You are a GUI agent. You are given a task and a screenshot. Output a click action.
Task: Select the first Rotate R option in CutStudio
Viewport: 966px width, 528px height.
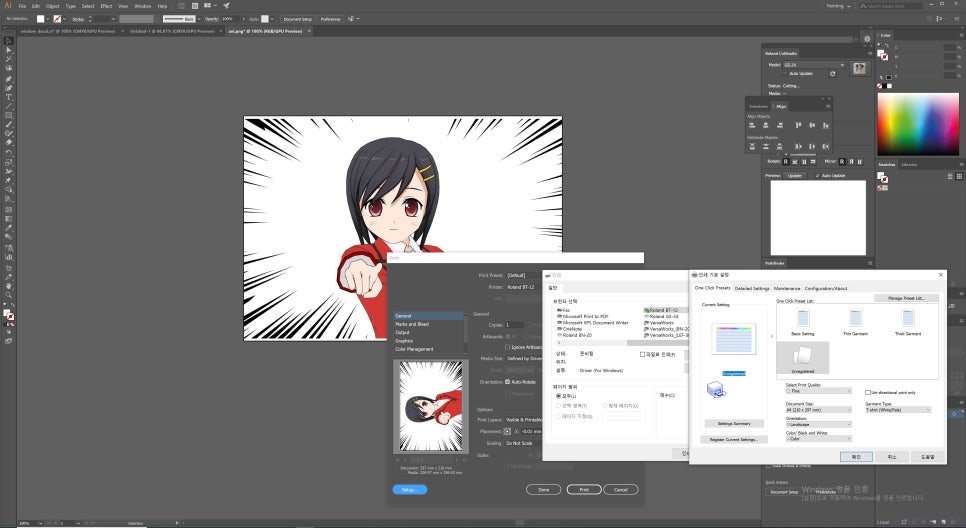point(785,161)
